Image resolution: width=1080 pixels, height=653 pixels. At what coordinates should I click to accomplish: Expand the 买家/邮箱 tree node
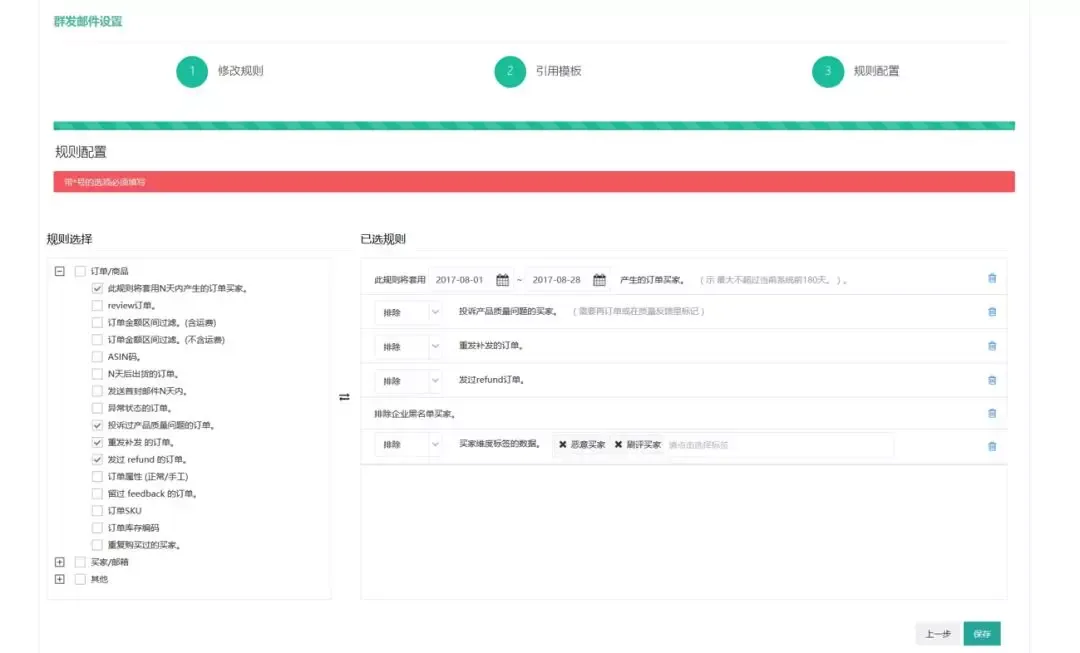60,562
